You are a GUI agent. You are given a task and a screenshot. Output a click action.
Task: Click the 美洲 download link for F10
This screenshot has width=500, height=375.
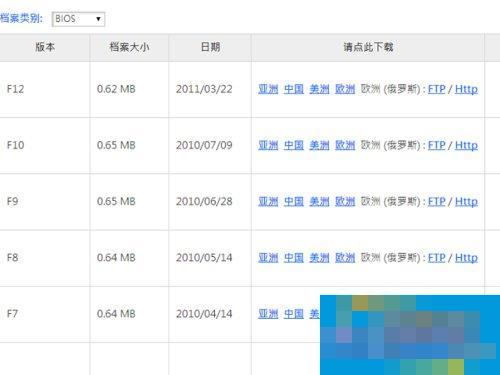[x=319, y=145]
